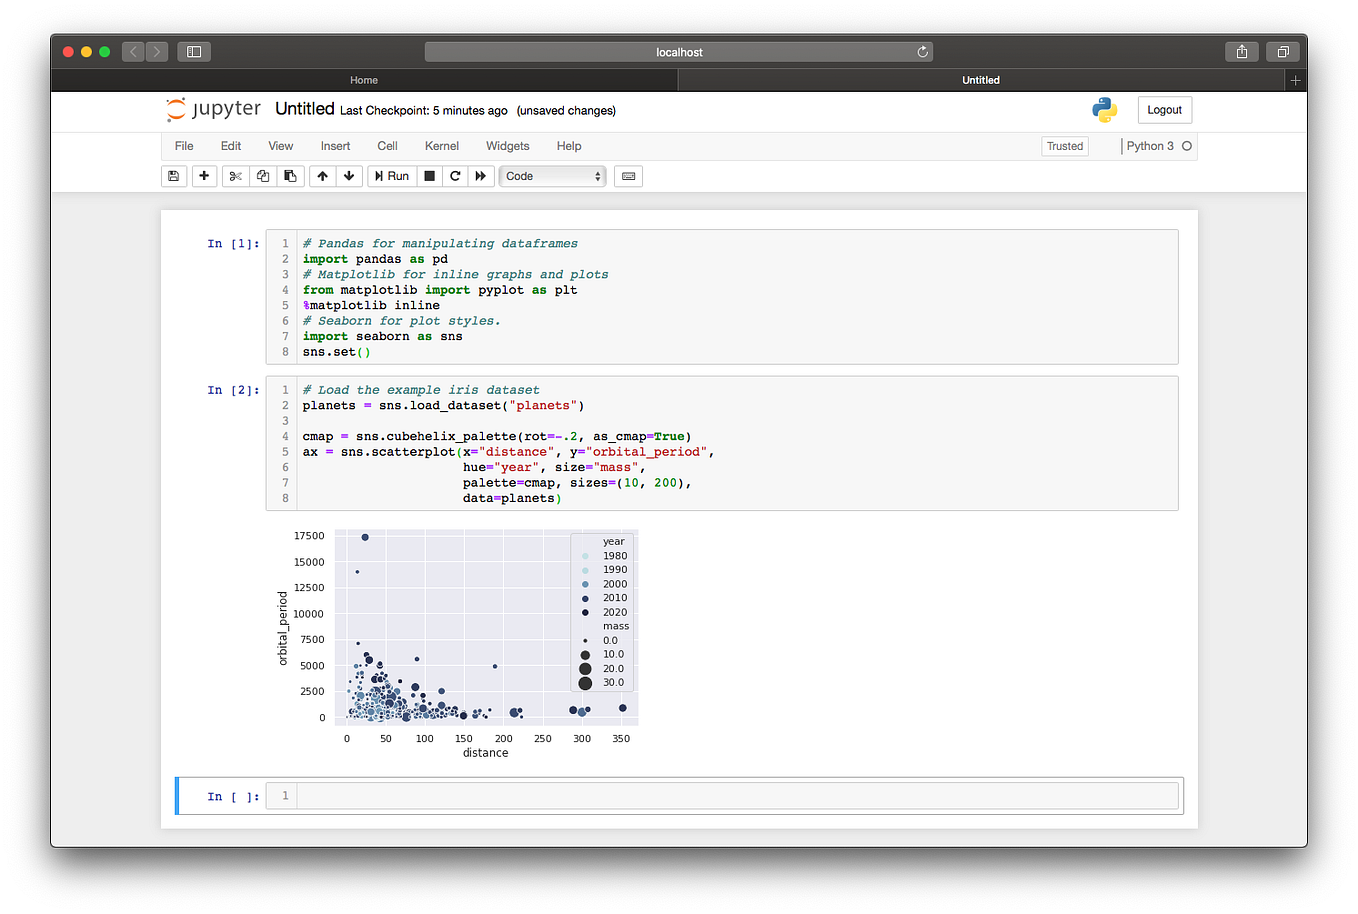The image size is (1358, 914).
Task: Click the Jupyter logo to go home
Action: 213,109
